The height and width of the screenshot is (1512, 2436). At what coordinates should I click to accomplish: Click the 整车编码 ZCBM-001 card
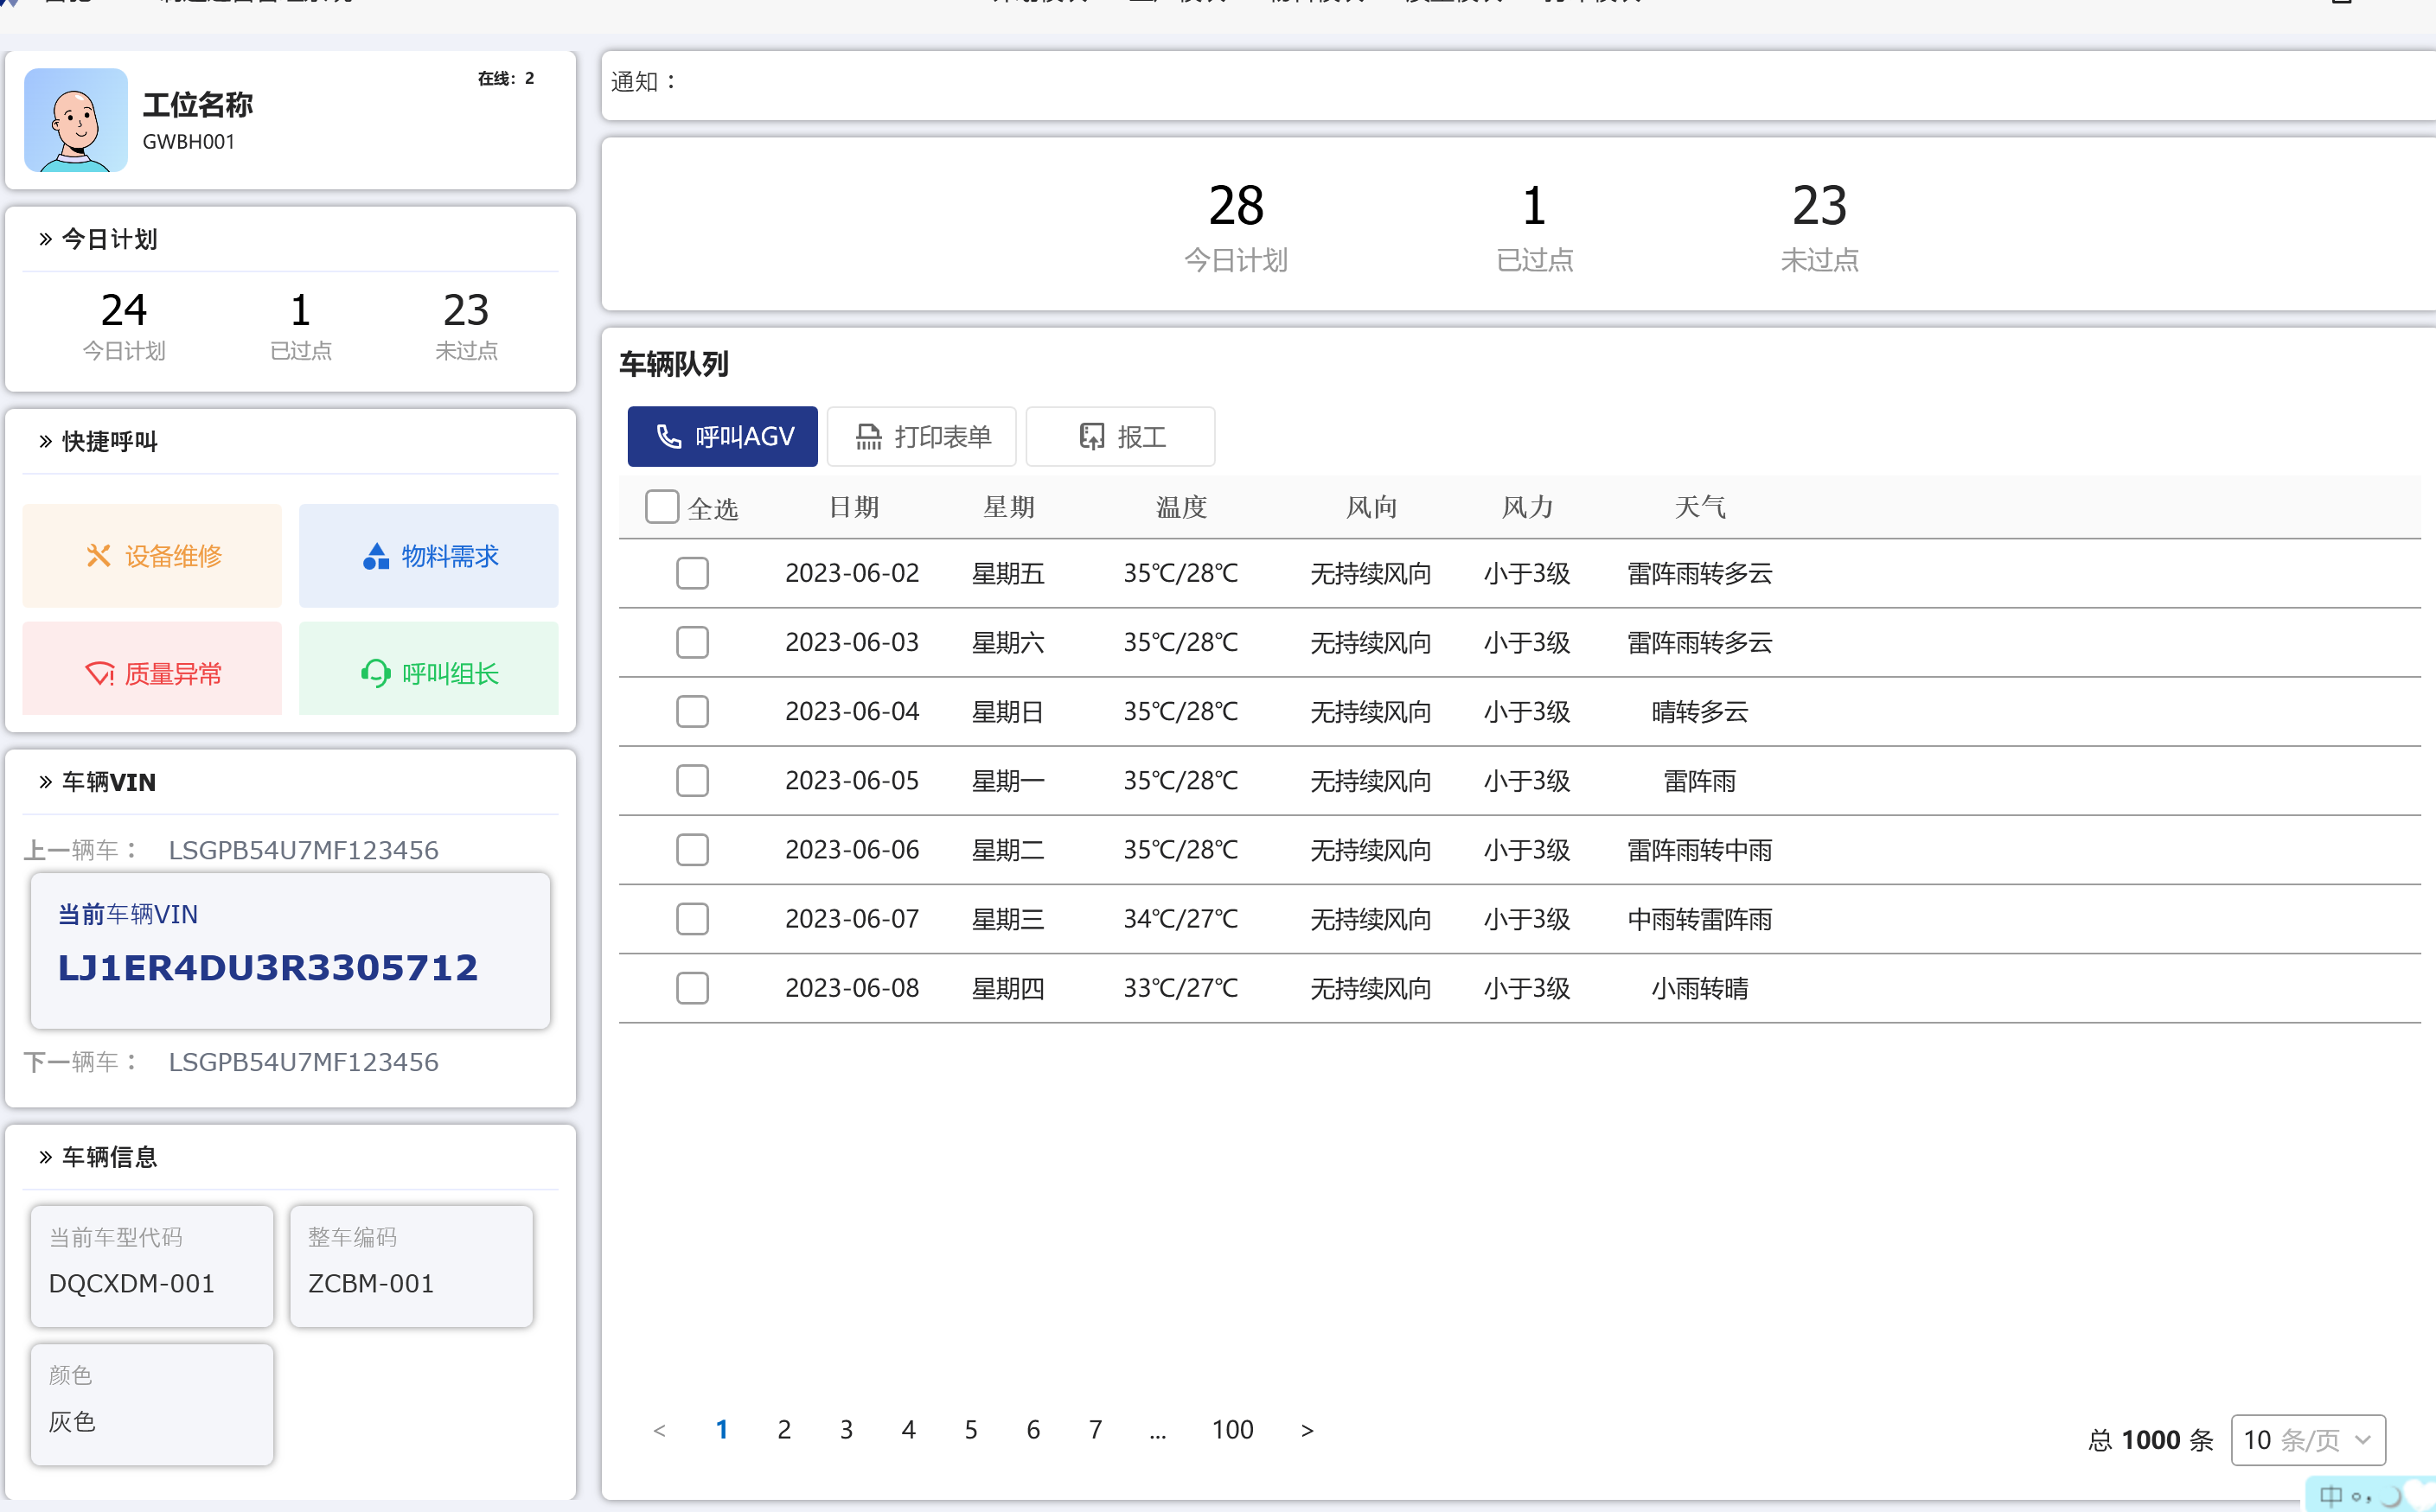click(x=411, y=1266)
